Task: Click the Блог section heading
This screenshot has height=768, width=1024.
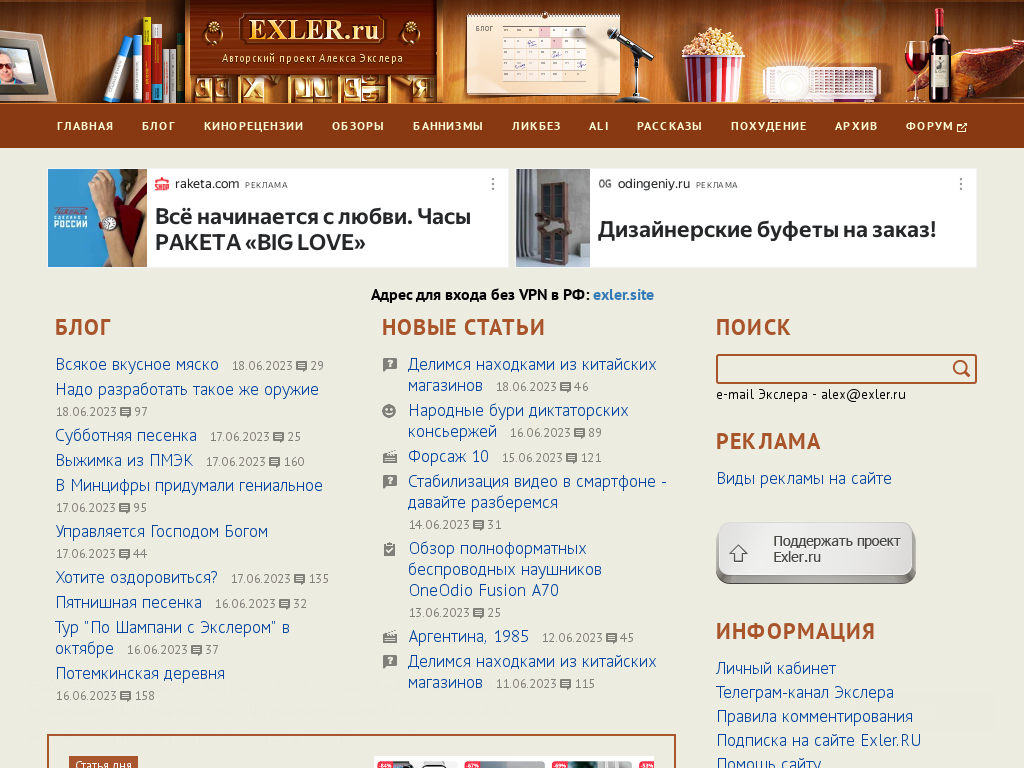Action: [83, 327]
